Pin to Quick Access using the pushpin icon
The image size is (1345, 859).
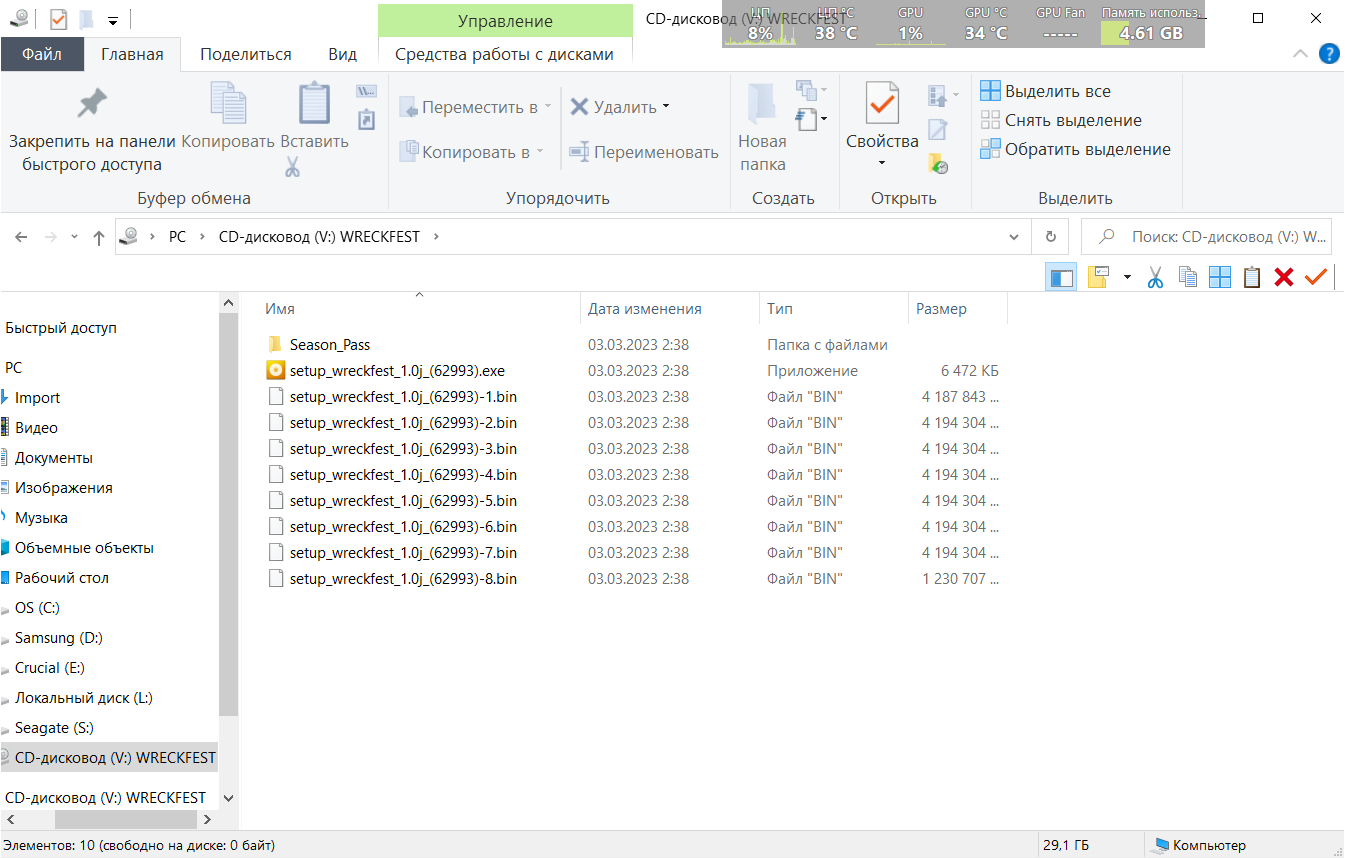click(92, 103)
